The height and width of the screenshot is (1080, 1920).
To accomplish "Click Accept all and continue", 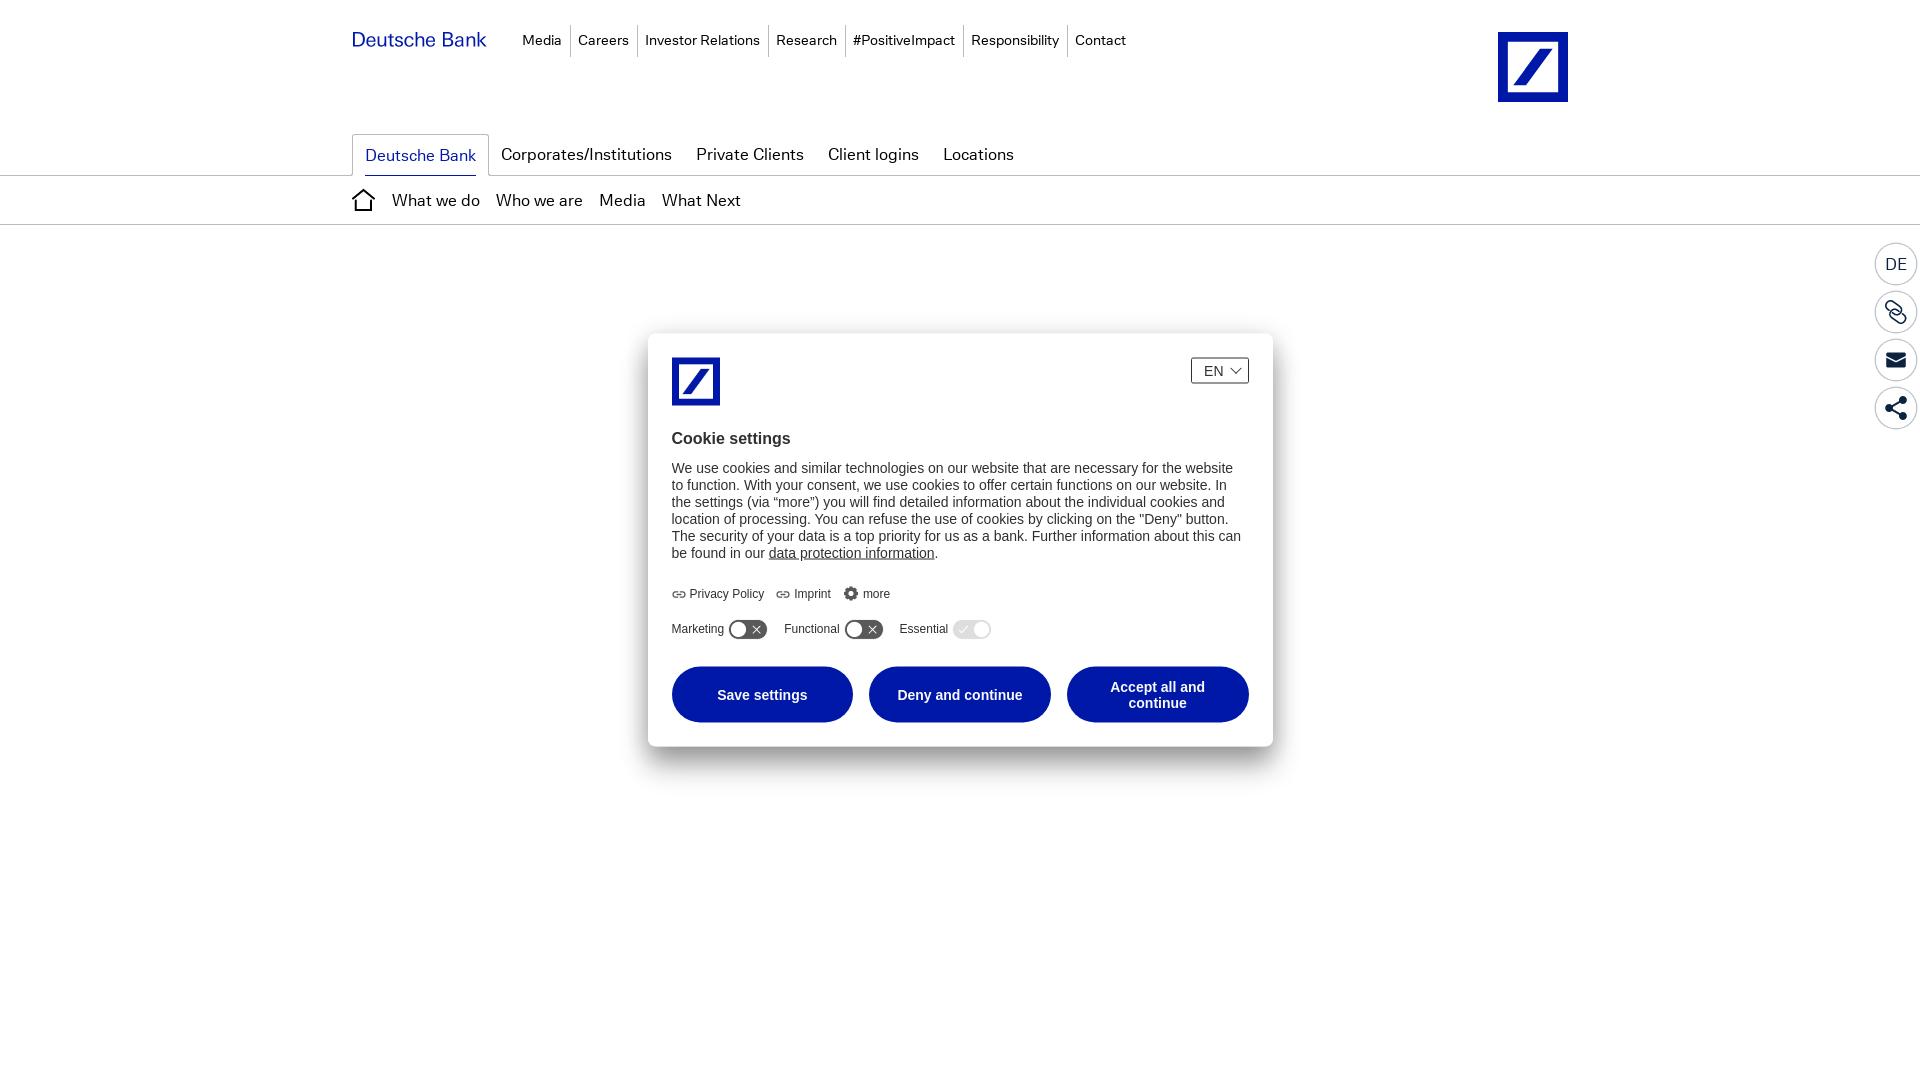I will pos(1157,695).
